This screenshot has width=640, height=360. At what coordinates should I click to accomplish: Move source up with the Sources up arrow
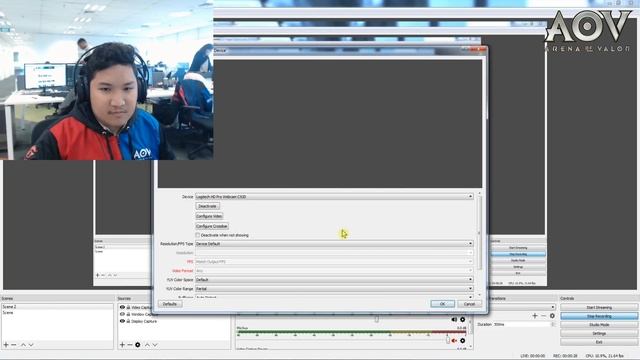147,345
